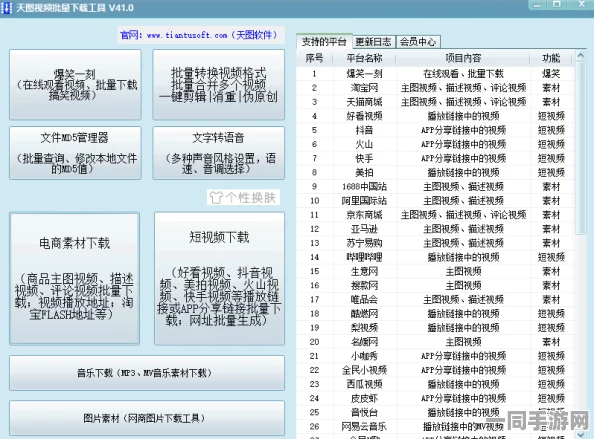Sort by the 项目内容 column header
Screen dimensions: 594x439
pos(463,58)
